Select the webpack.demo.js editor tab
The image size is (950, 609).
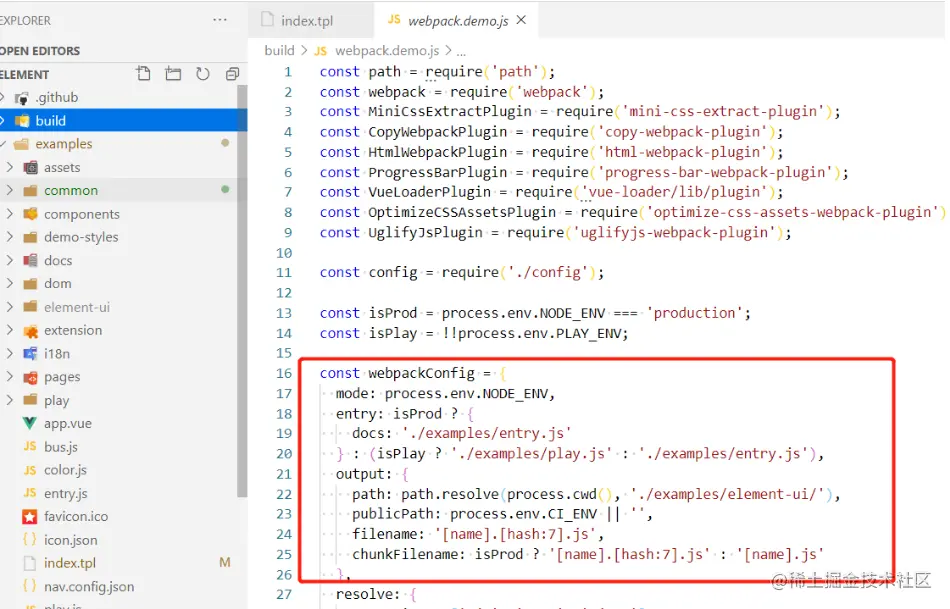tap(457, 21)
